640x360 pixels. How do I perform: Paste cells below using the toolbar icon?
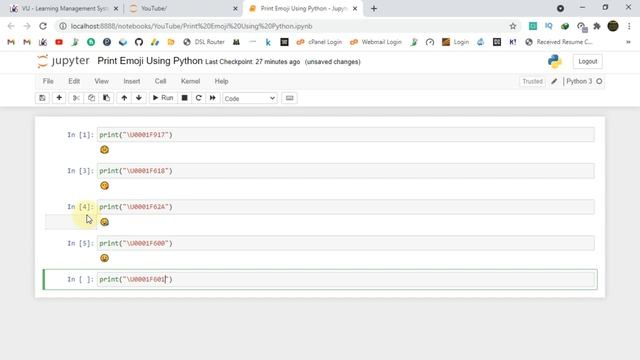pyautogui.click(x=107, y=98)
